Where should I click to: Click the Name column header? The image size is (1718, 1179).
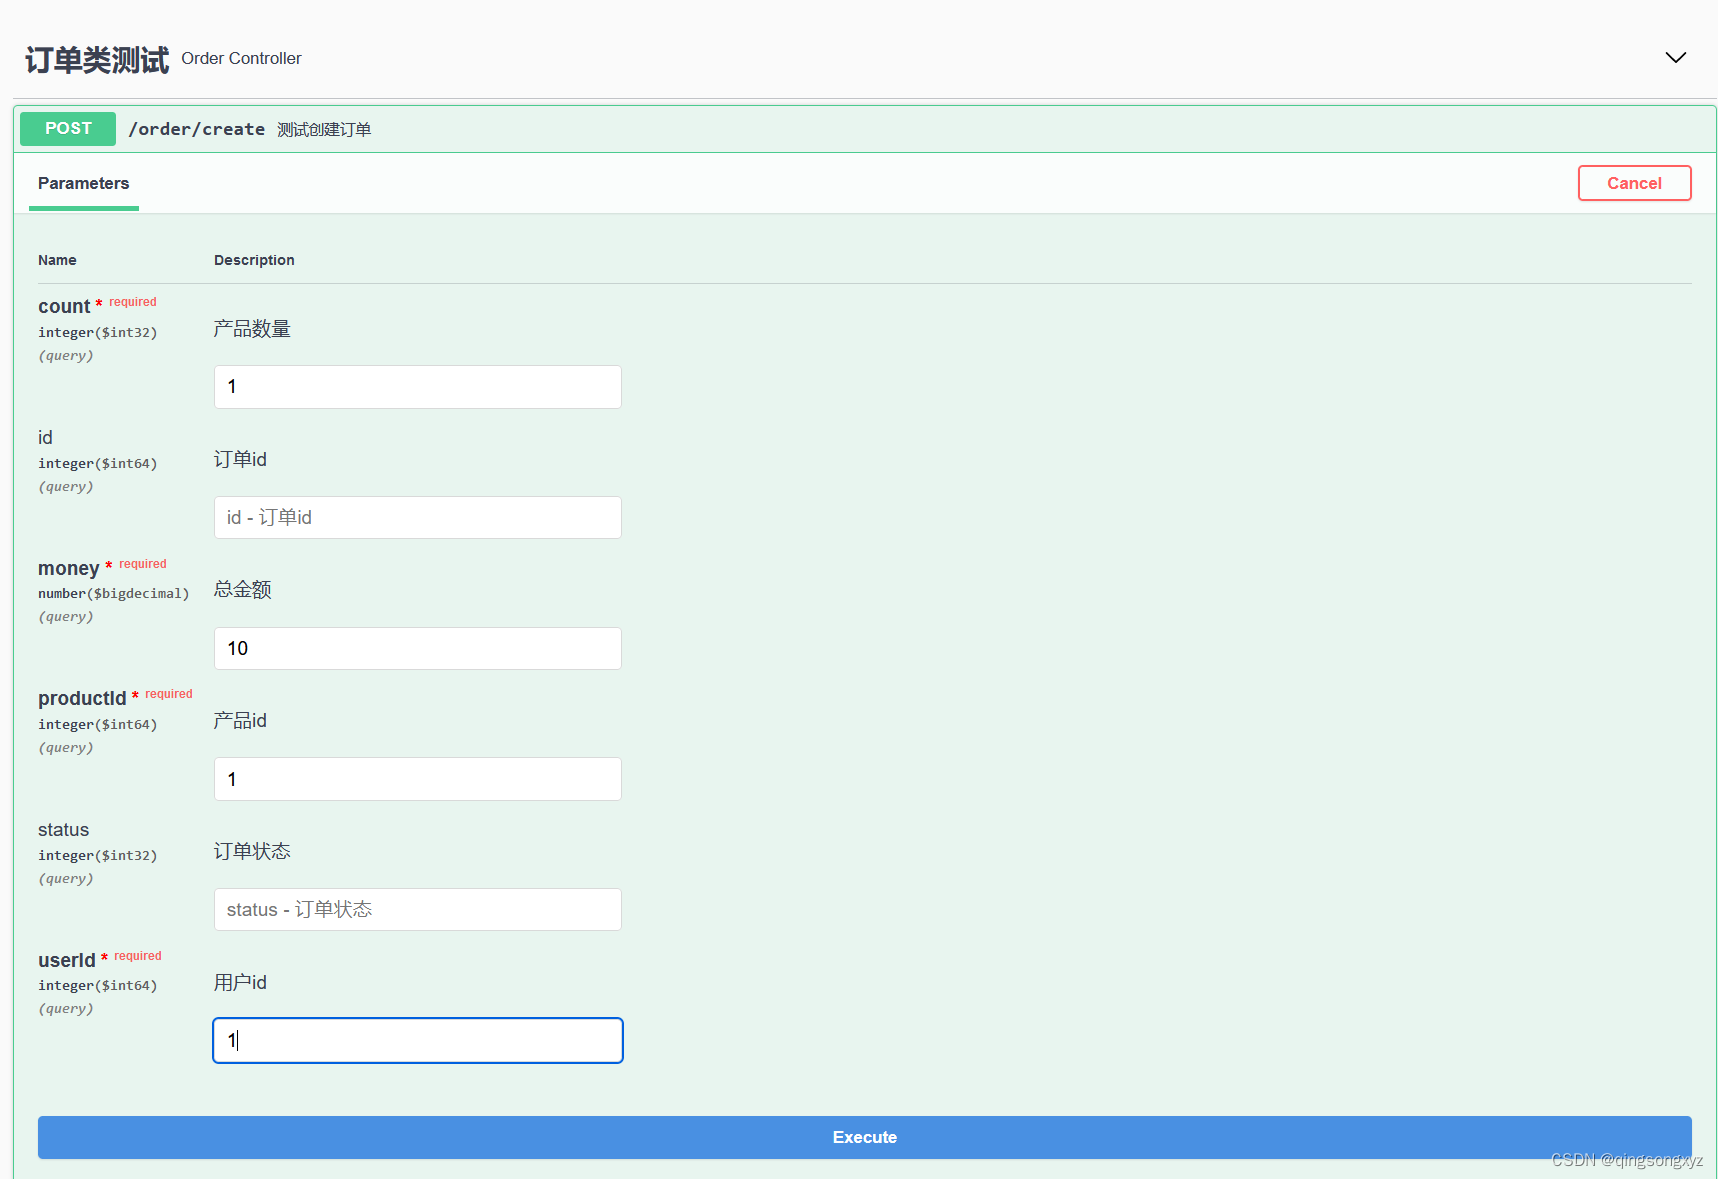point(57,260)
